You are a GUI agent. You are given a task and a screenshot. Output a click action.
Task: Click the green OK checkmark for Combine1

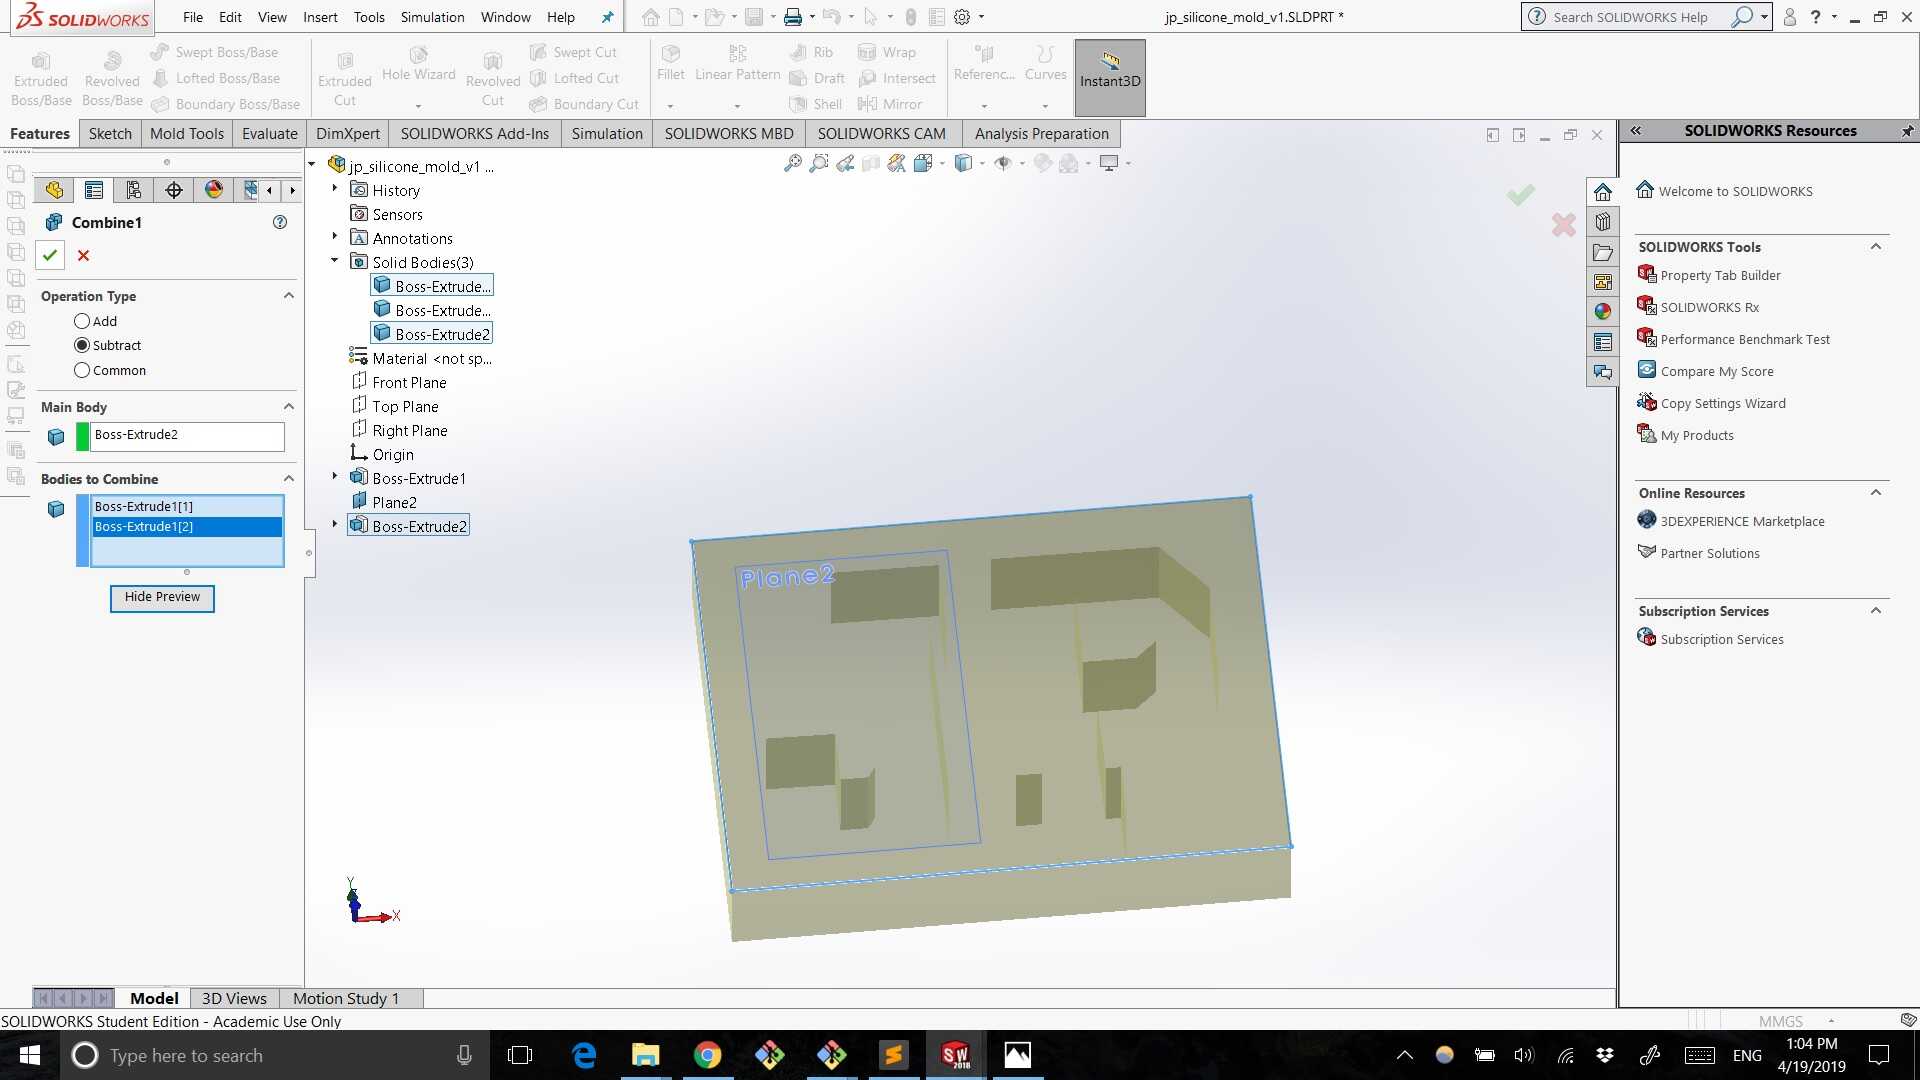pyautogui.click(x=50, y=256)
